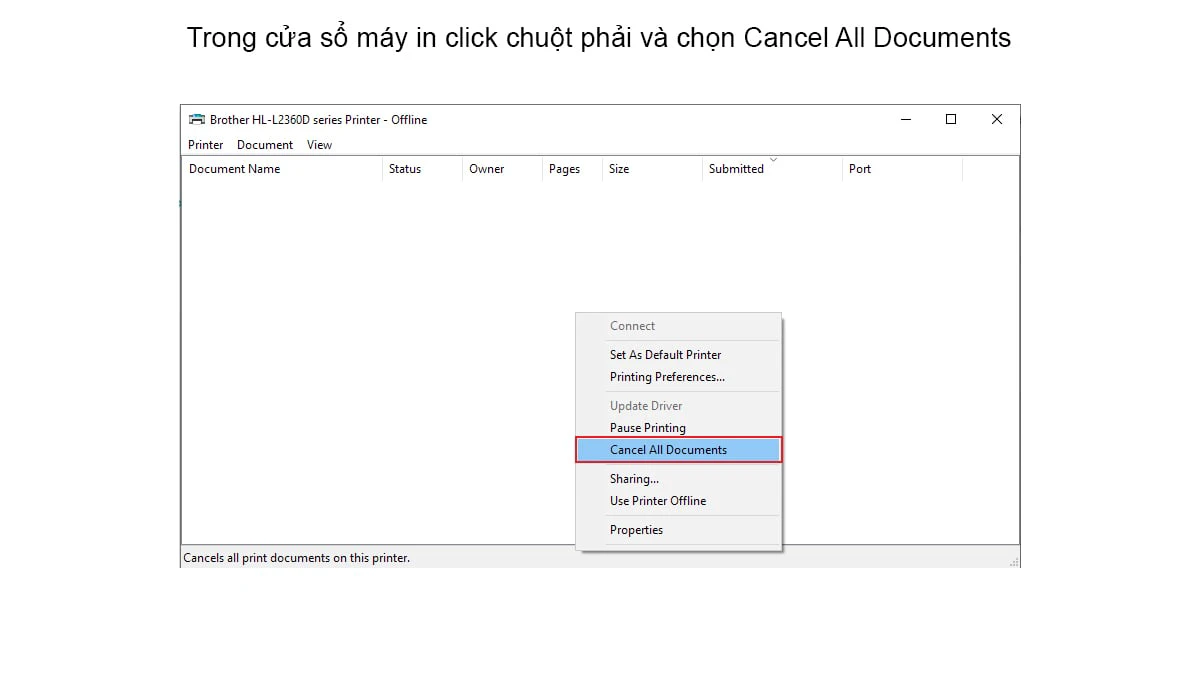Sort by Port column header

(x=903, y=169)
